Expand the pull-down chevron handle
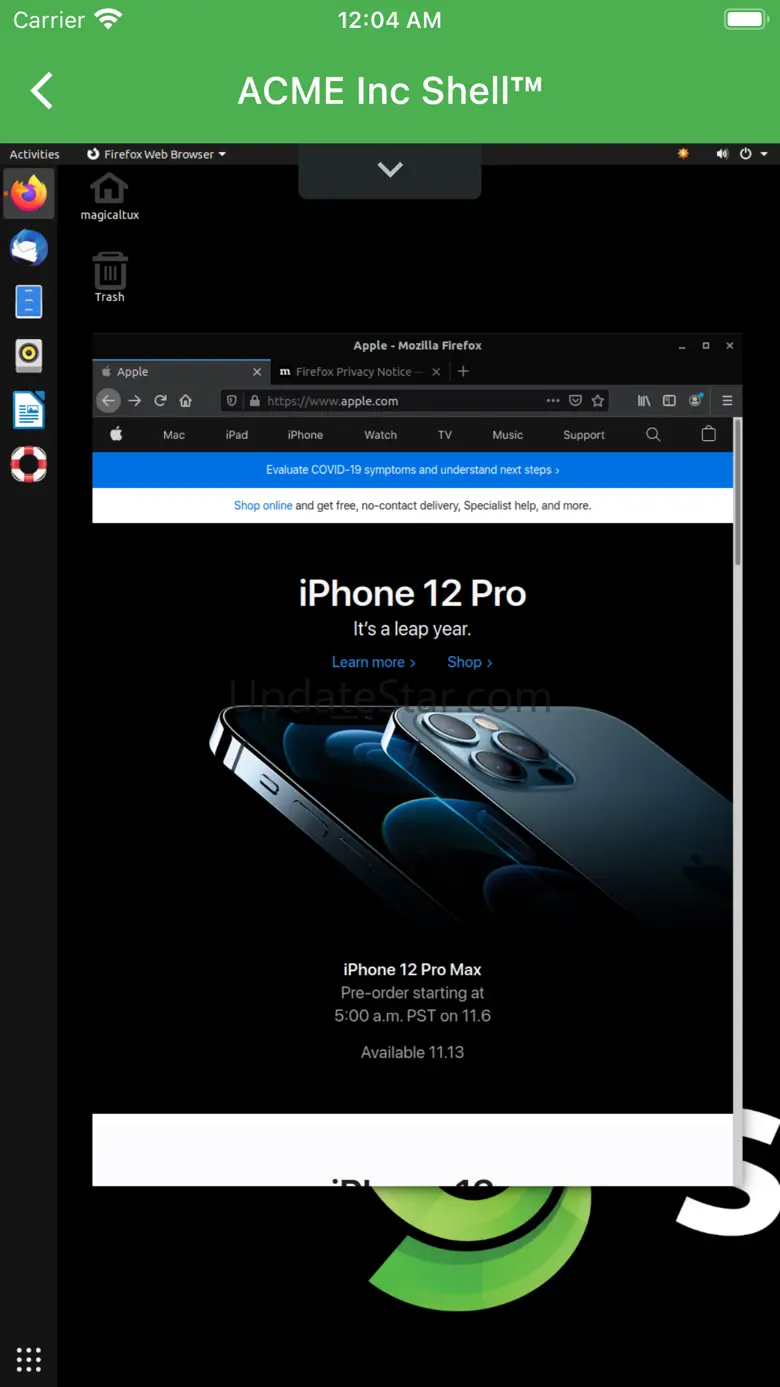 [x=390, y=170]
